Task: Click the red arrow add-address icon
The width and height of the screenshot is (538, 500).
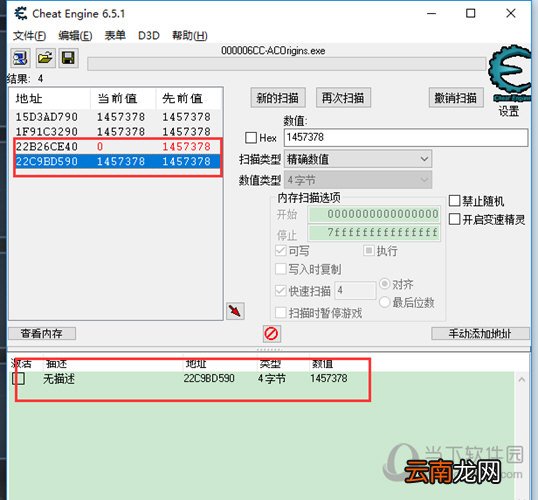Action: point(235,311)
